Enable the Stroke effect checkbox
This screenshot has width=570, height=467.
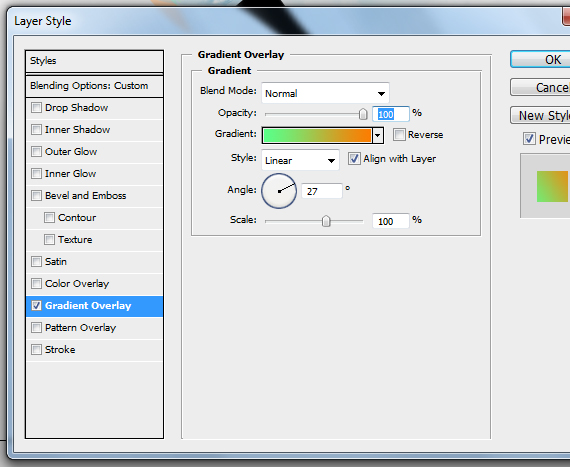(36, 350)
